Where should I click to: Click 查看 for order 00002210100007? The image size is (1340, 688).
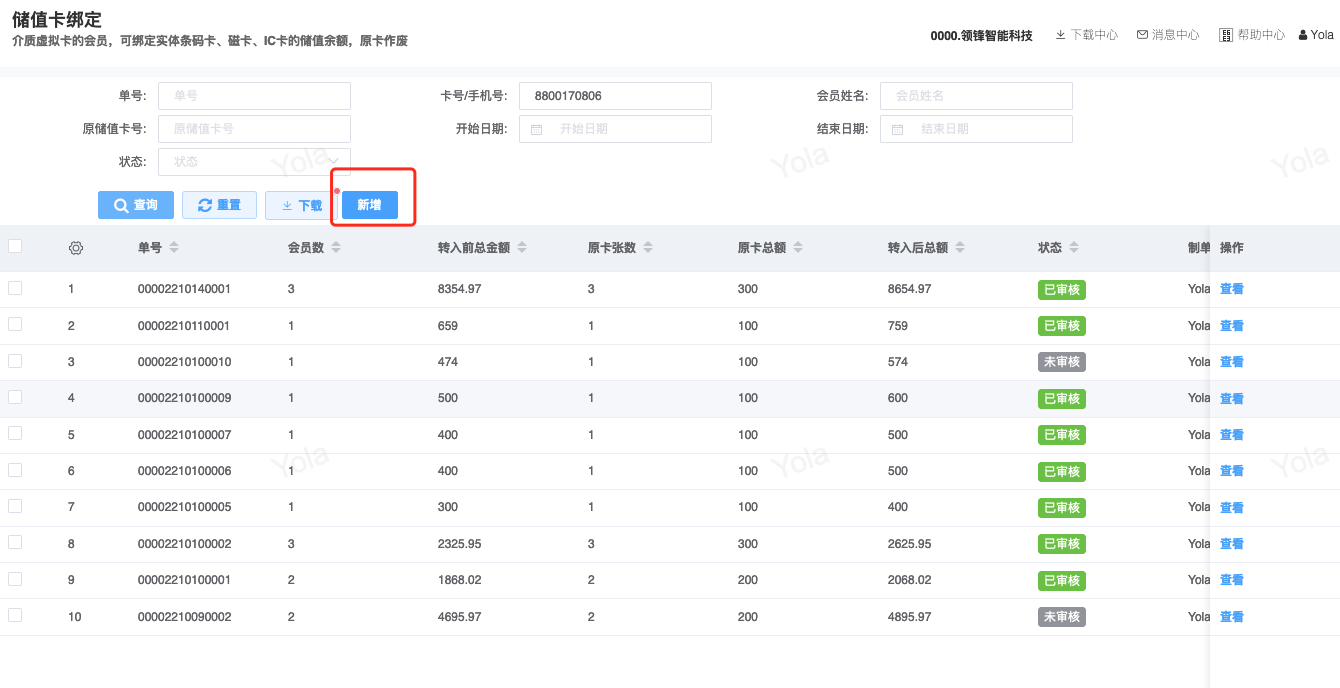[x=1232, y=435]
